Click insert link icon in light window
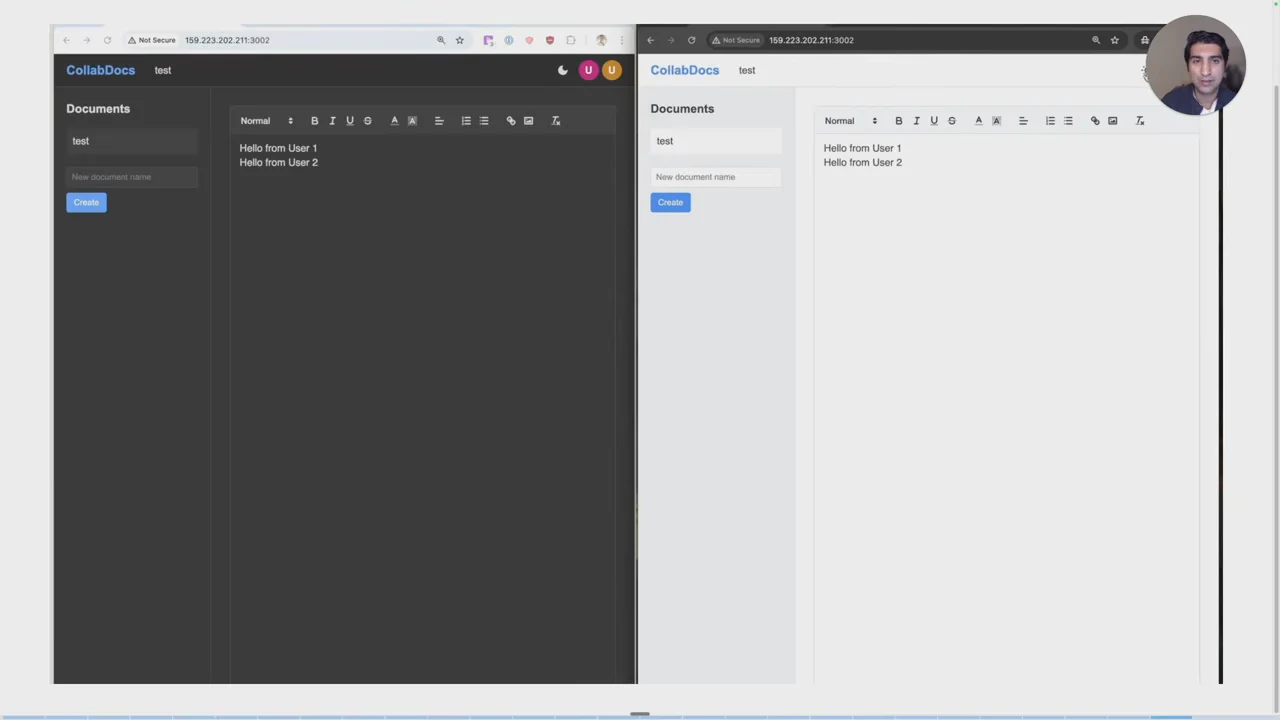The height and width of the screenshot is (720, 1280). coord(1095,121)
